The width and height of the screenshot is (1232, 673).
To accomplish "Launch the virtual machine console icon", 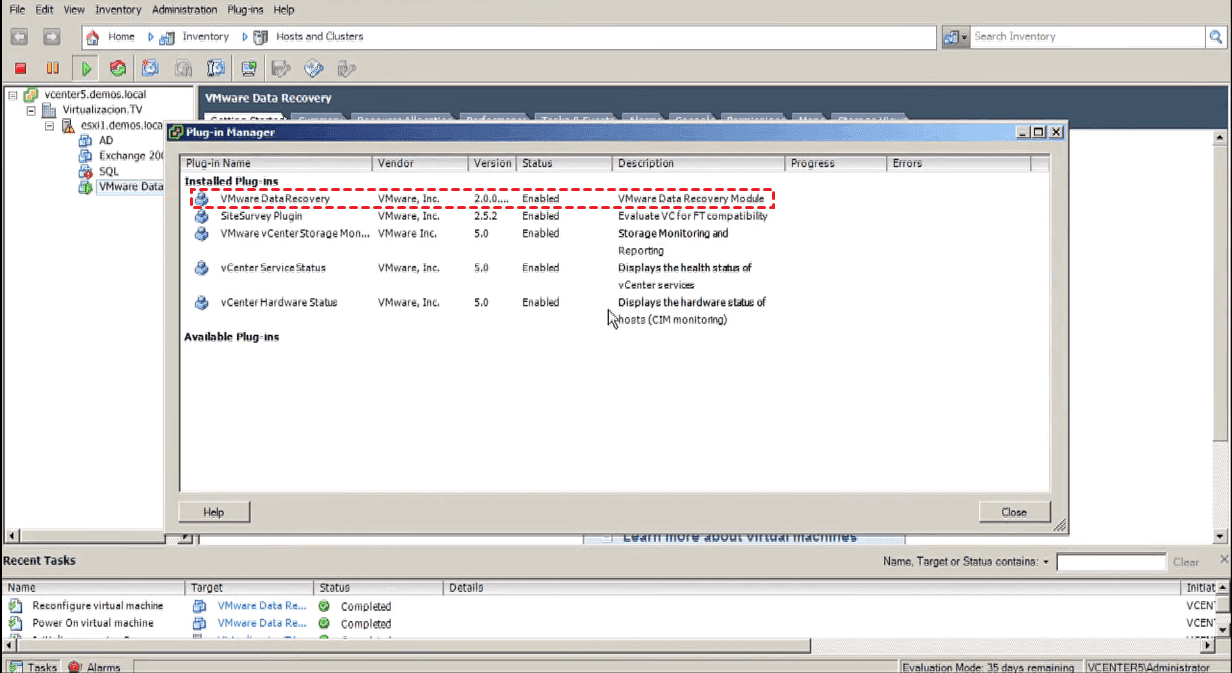I will pos(249,68).
